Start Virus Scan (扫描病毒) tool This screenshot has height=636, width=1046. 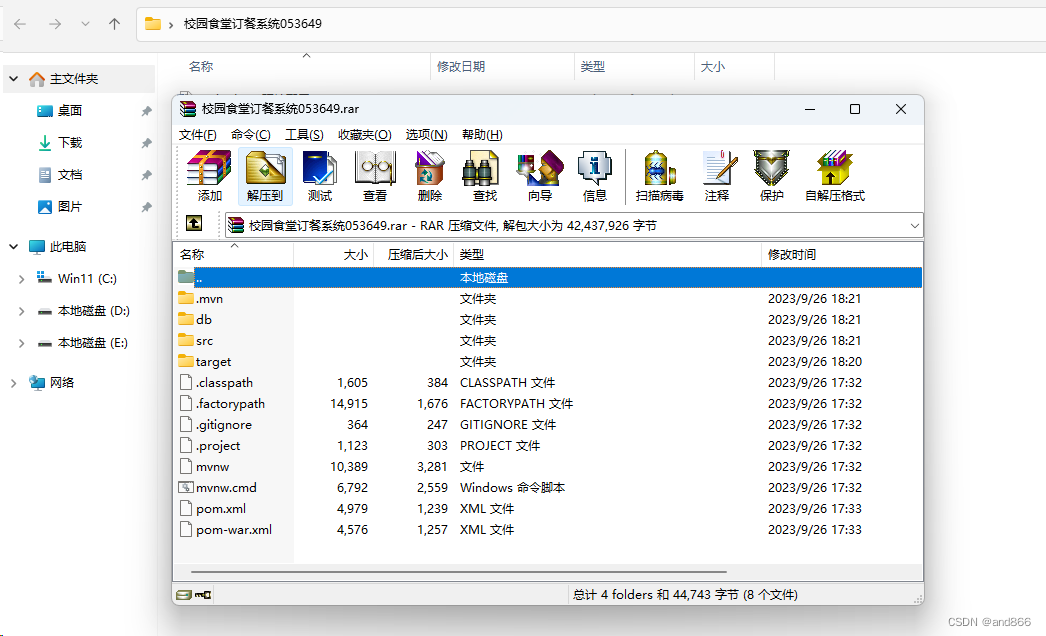[x=659, y=176]
